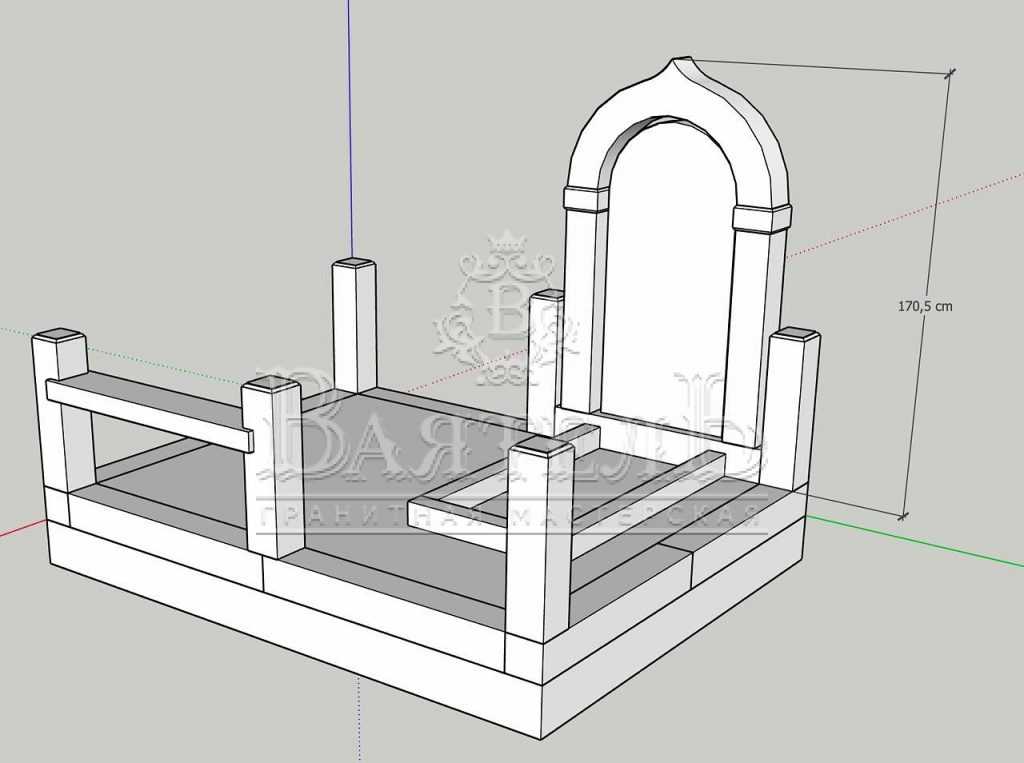
Task: Click the bottom endpoint of dimension line
Action: (904, 516)
